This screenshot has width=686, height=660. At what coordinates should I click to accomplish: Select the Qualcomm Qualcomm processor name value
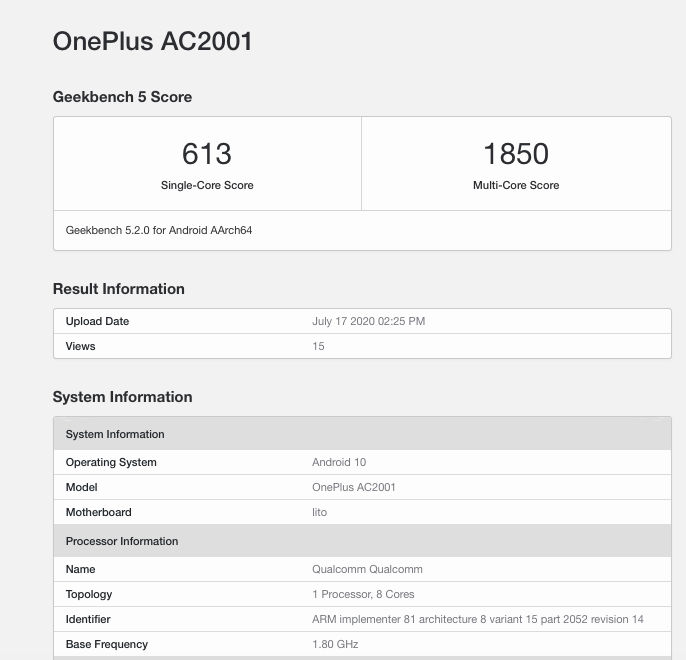tap(367, 569)
